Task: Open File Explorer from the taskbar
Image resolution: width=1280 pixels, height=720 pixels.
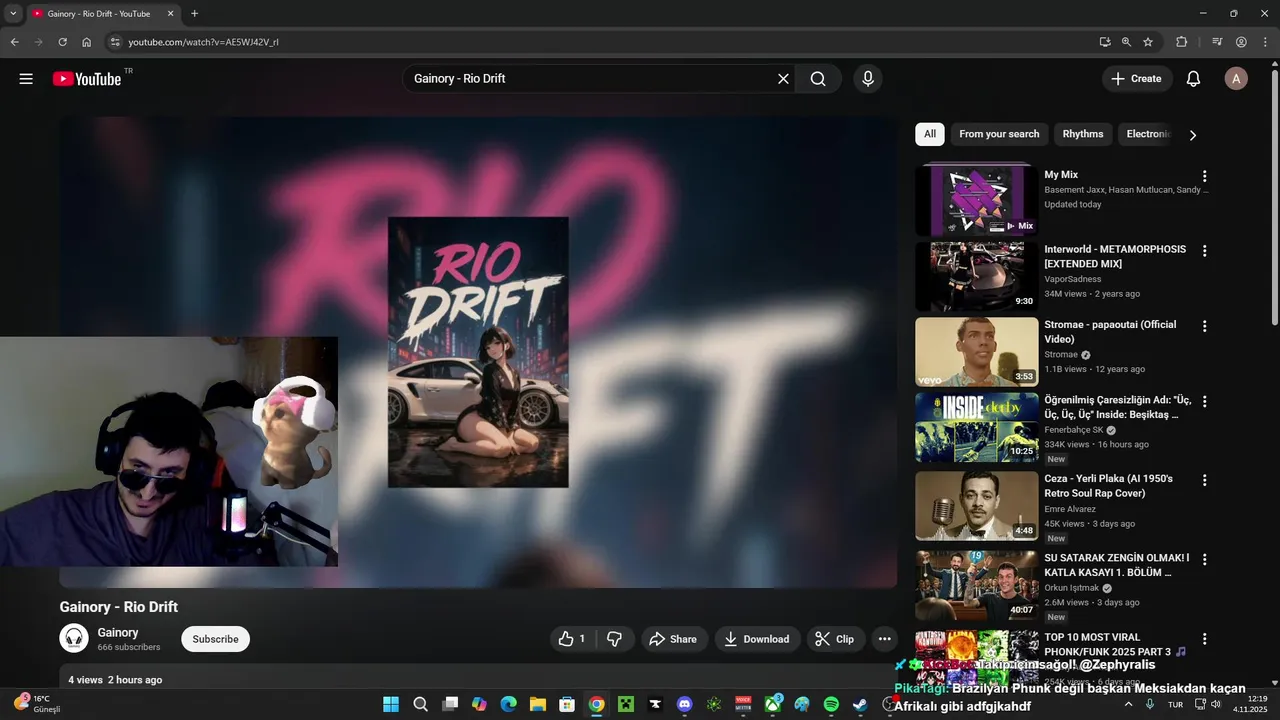Action: pos(537,704)
